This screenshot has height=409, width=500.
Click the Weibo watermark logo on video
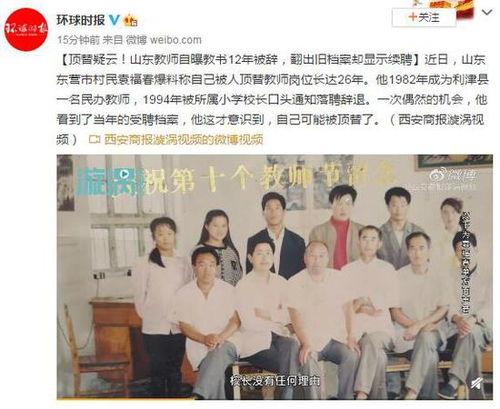coord(454,175)
